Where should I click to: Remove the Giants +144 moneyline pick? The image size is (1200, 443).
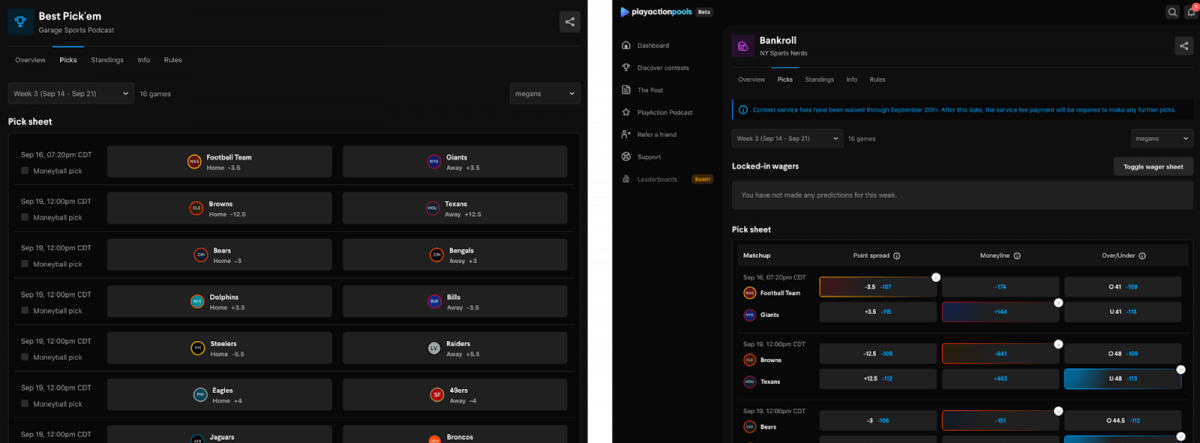pyautogui.click(x=1058, y=302)
